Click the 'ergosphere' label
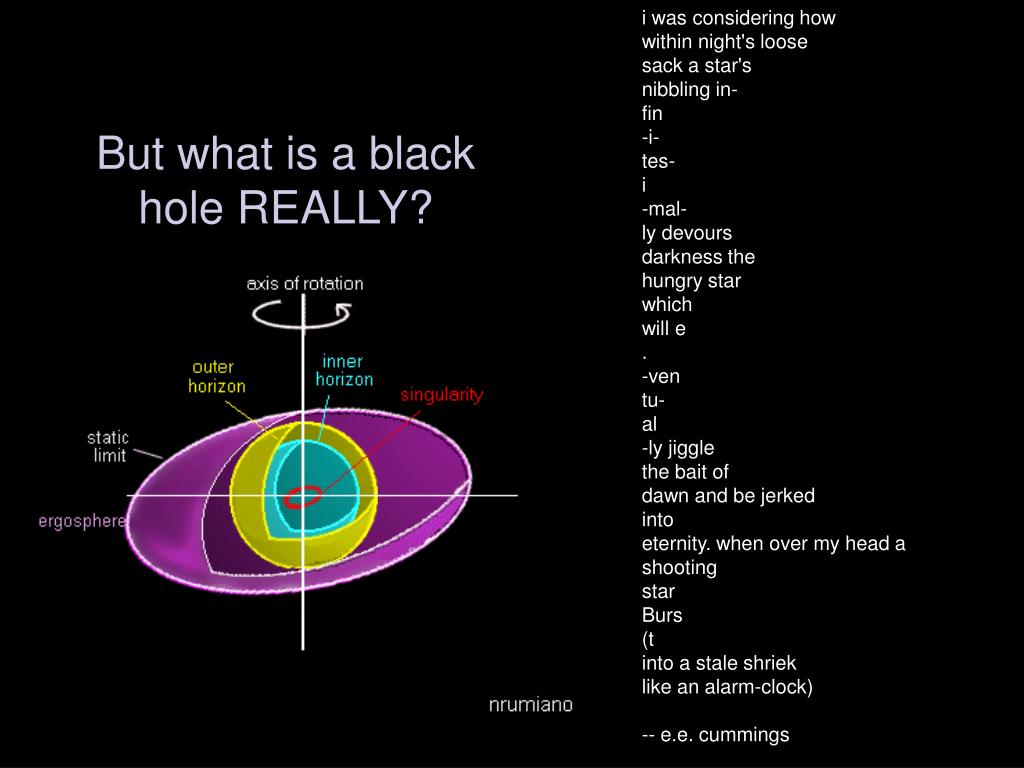 click(x=82, y=521)
